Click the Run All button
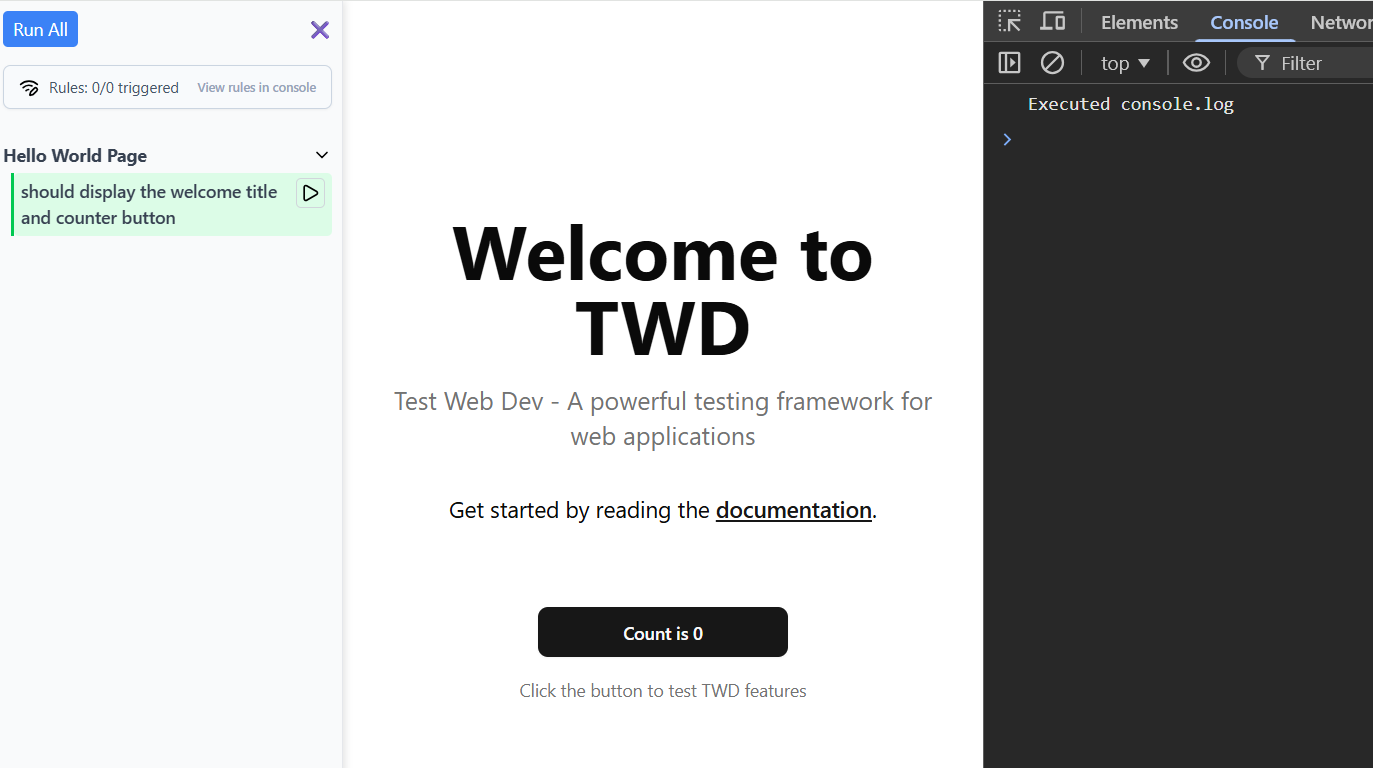 tap(40, 29)
